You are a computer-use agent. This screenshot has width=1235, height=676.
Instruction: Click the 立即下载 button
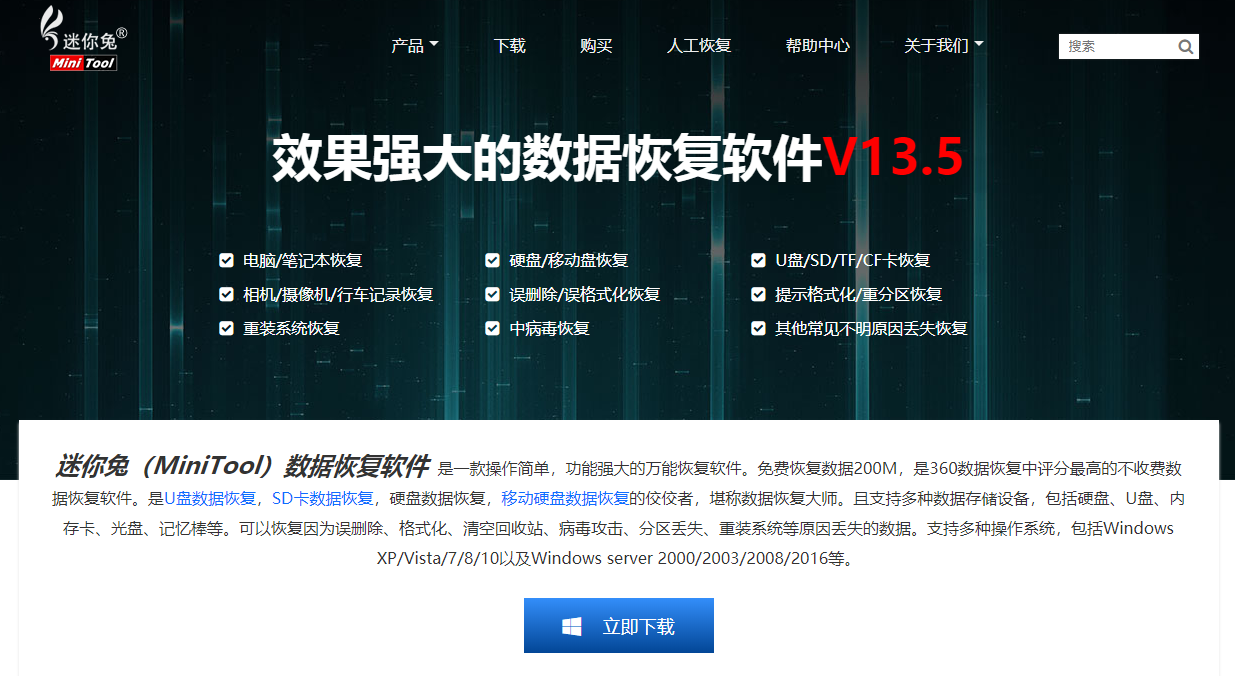pos(619,626)
